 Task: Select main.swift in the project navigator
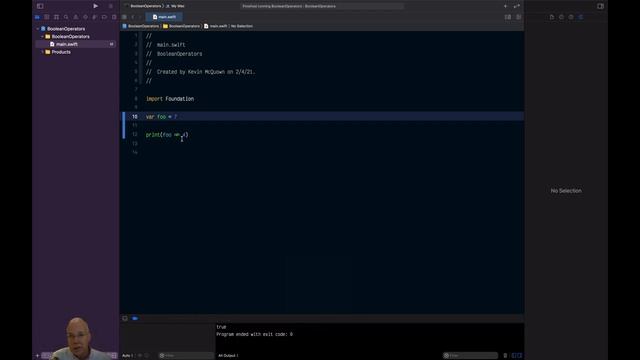[x=76, y=44]
